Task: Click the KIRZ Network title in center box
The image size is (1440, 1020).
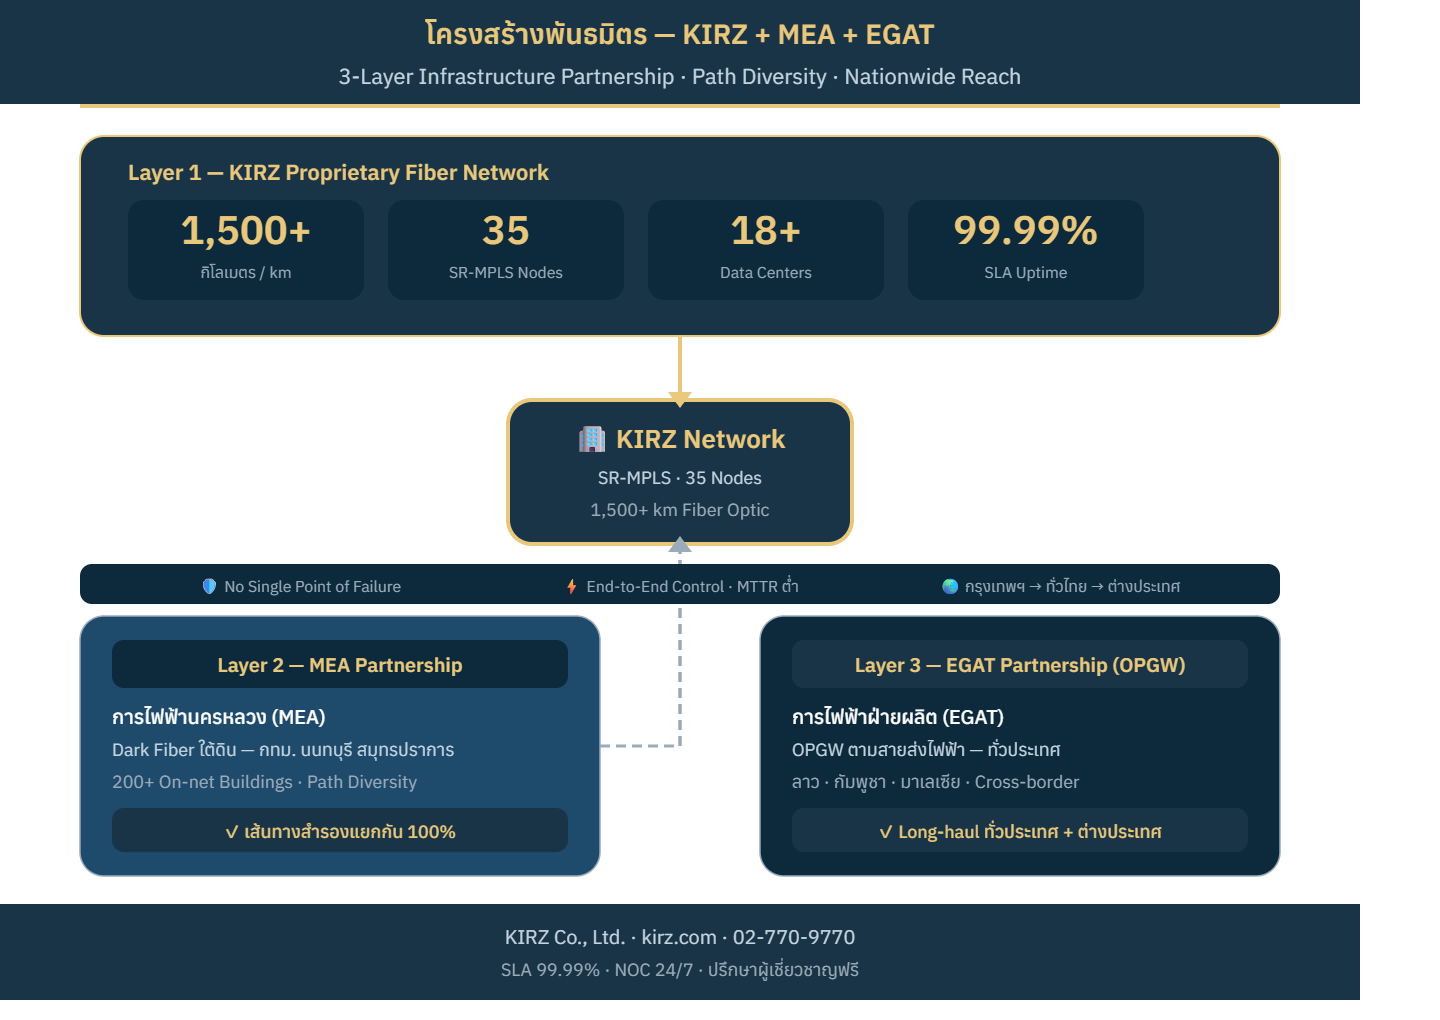Action: click(700, 439)
